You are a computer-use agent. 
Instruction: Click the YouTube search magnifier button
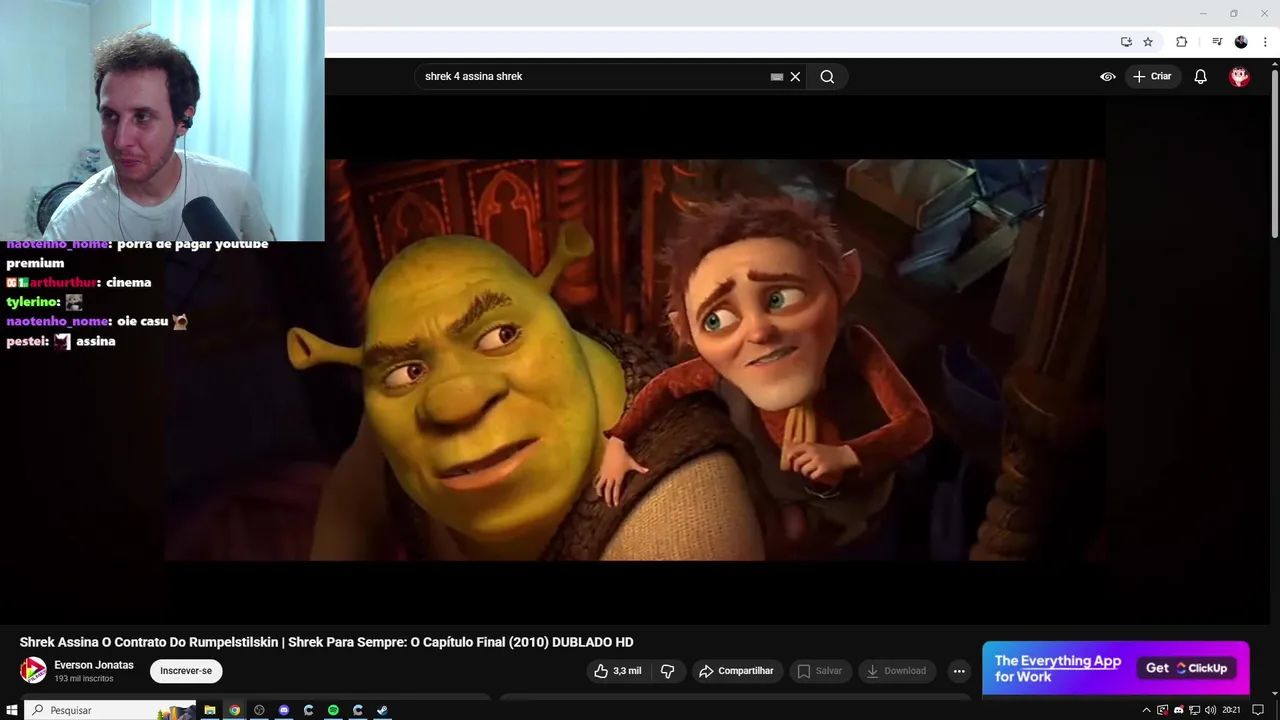[x=827, y=77]
